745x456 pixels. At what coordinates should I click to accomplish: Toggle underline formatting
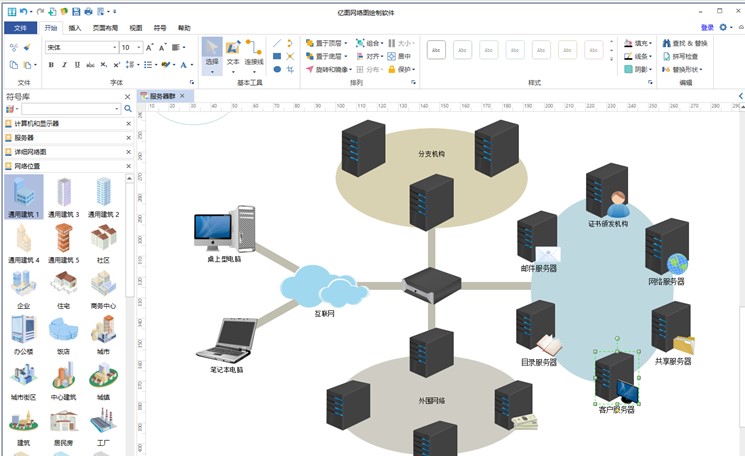pos(77,65)
